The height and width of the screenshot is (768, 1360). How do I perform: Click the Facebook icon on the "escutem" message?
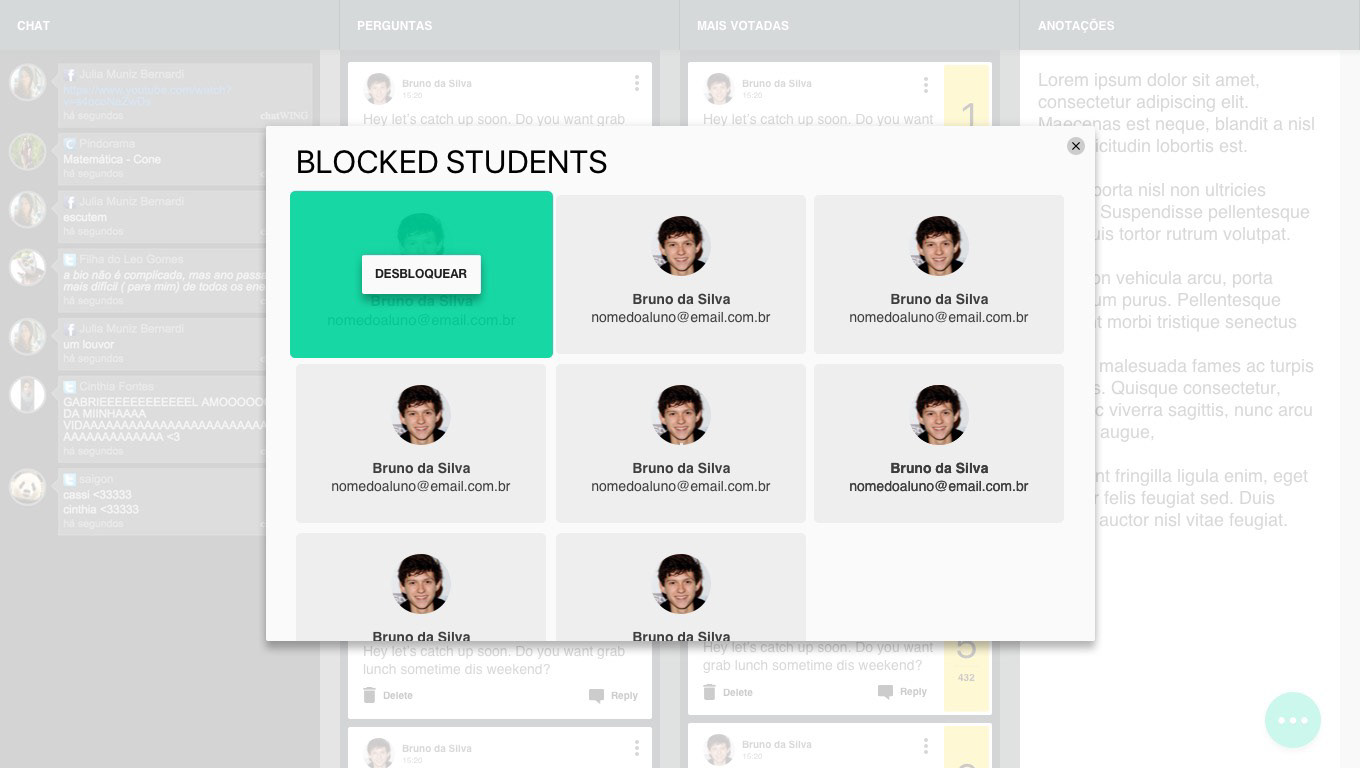[70, 202]
